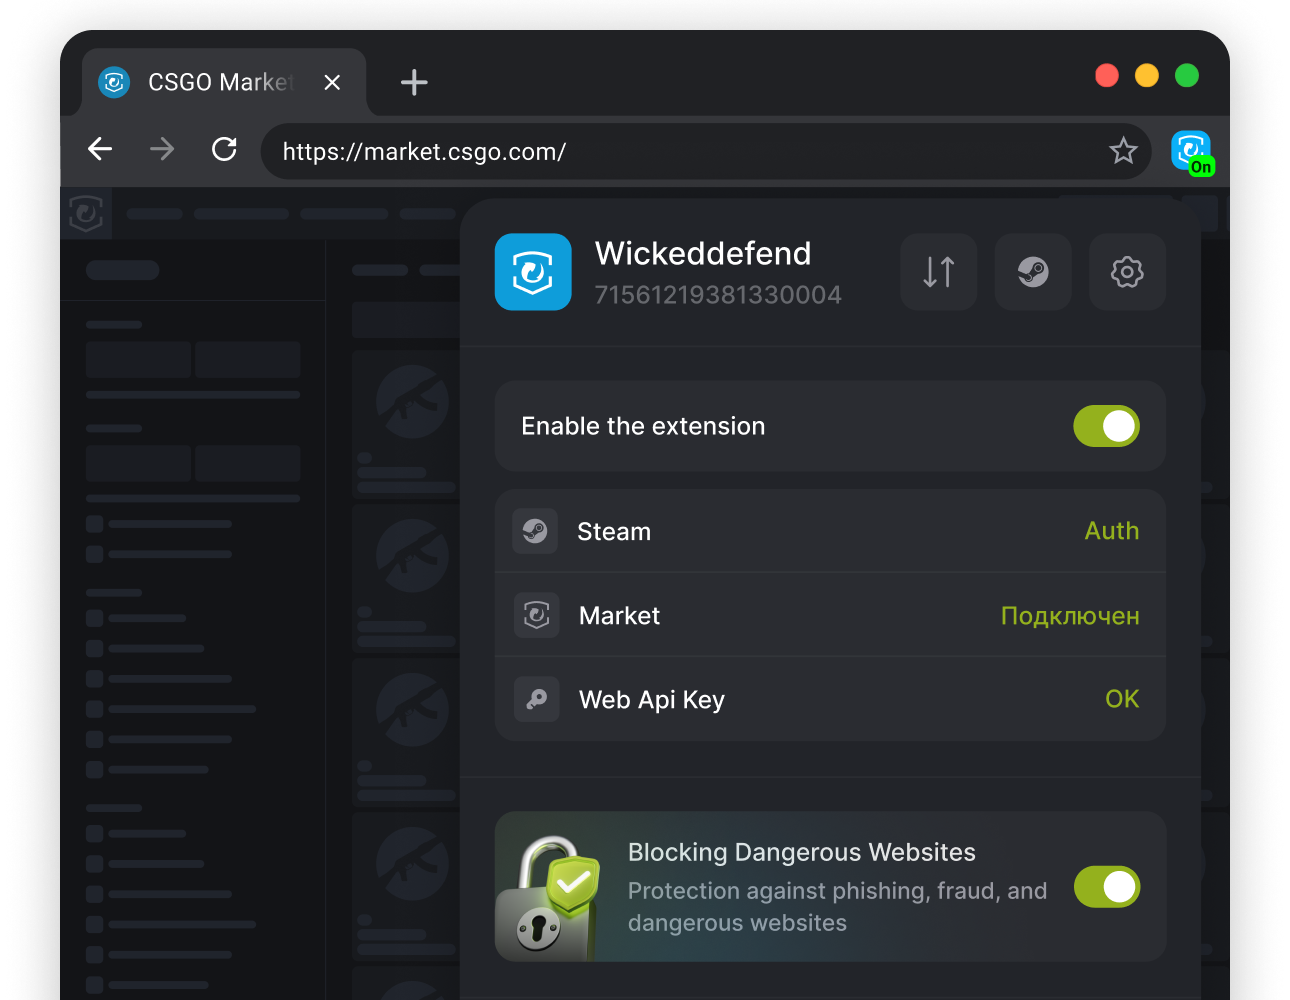Open the extension icon with On badge
Image resolution: width=1290 pixels, height=1000 pixels.
[x=1192, y=153]
